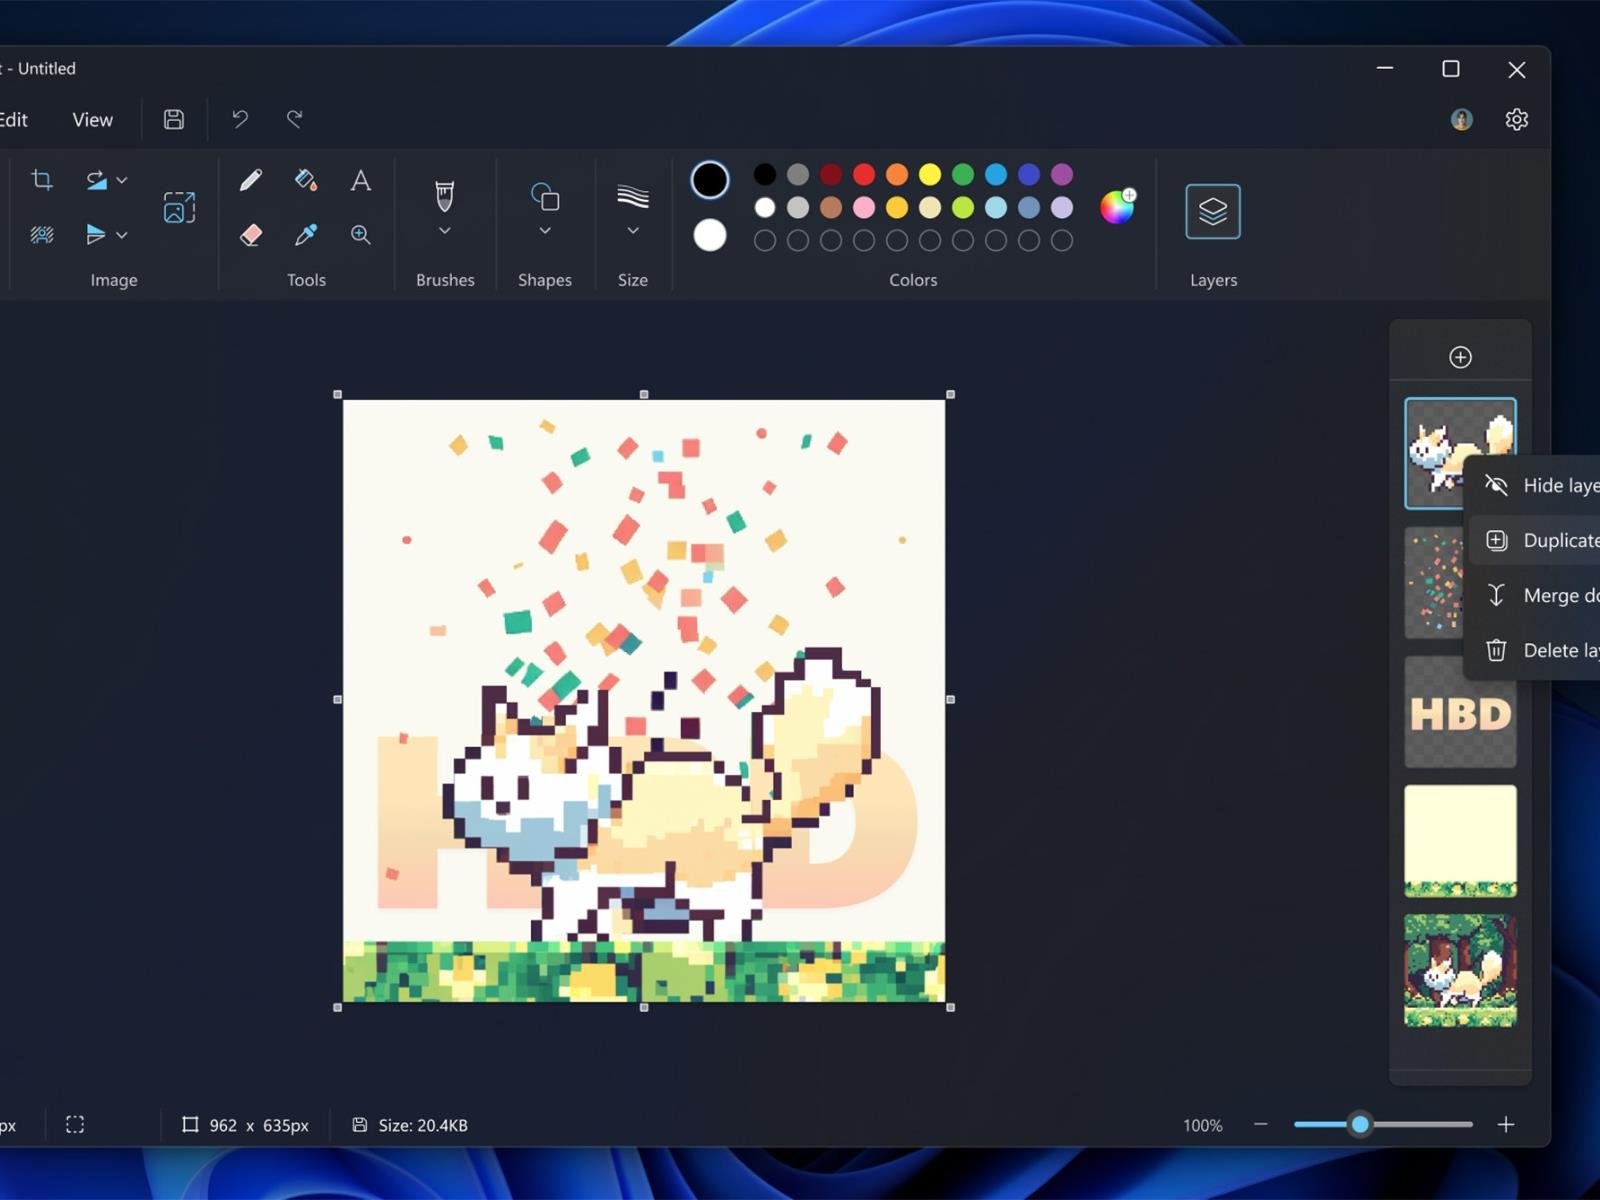Image resolution: width=1600 pixels, height=1200 pixels.
Task: Pick the red color swatch
Action: coord(864,175)
